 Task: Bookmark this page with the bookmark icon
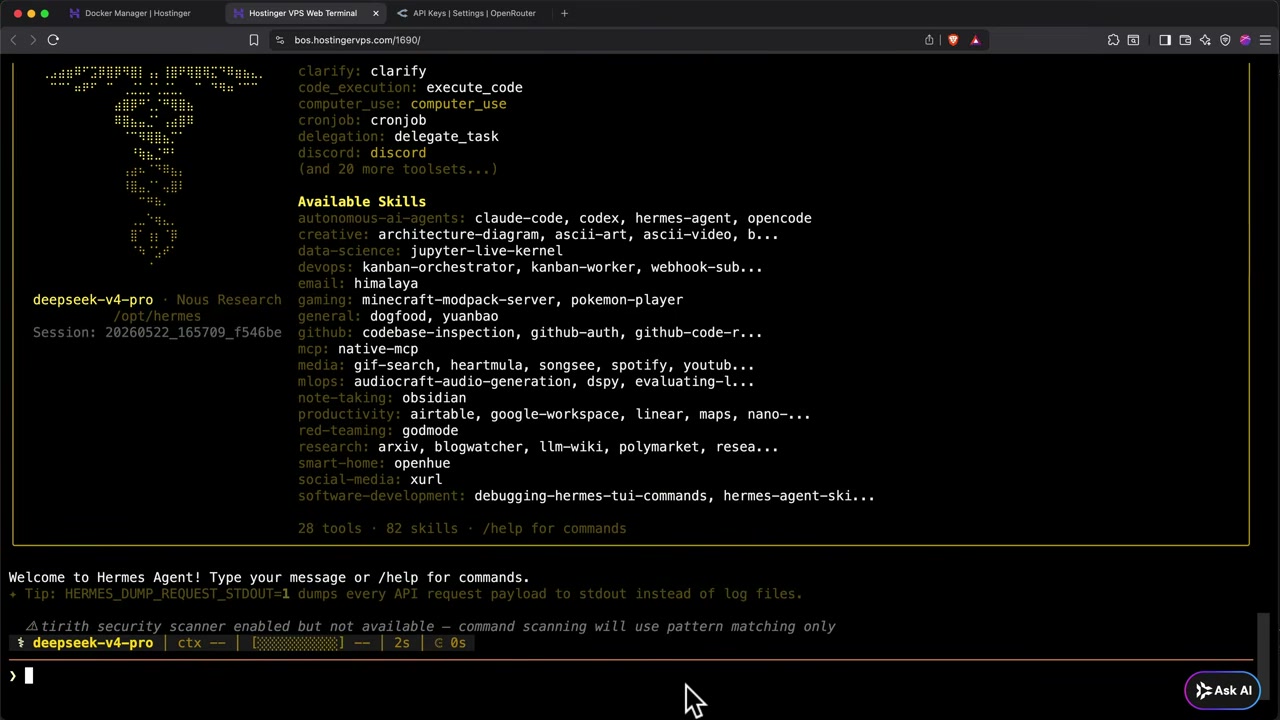pyautogui.click(x=254, y=40)
